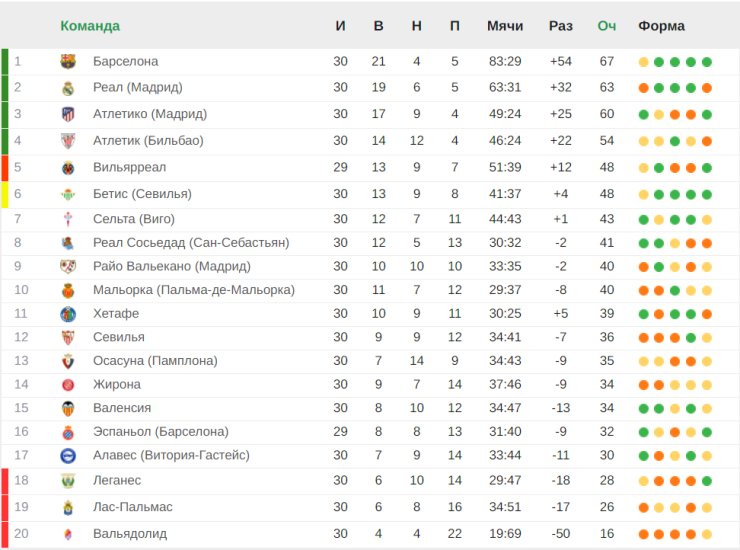Click the Atlético Madrid crest icon

pyautogui.click(x=68, y=114)
